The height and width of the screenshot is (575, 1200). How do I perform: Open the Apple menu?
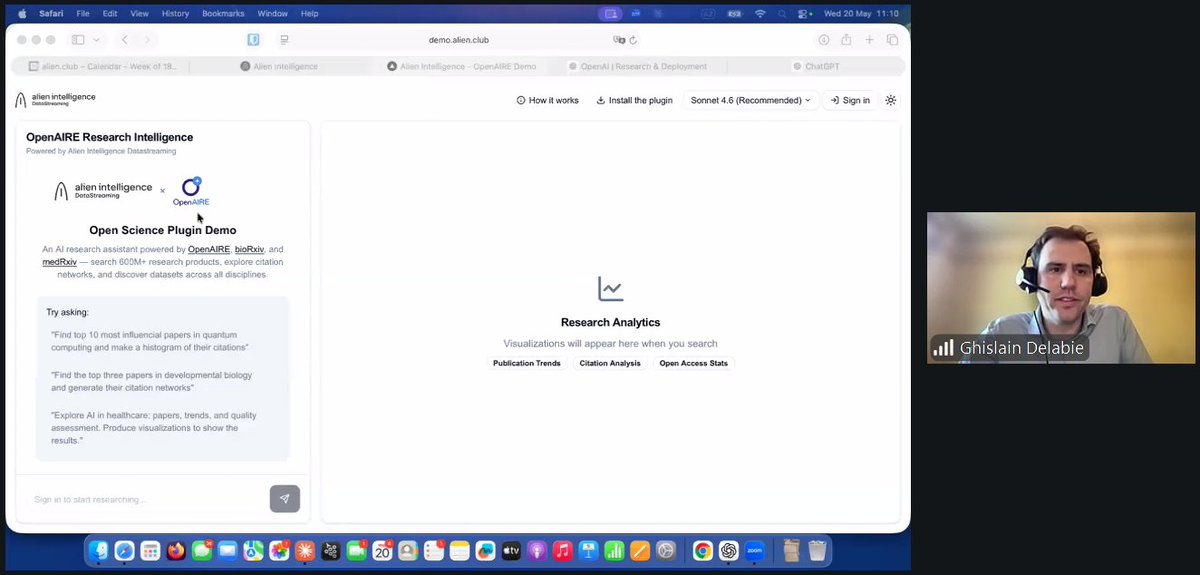coord(22,14)
